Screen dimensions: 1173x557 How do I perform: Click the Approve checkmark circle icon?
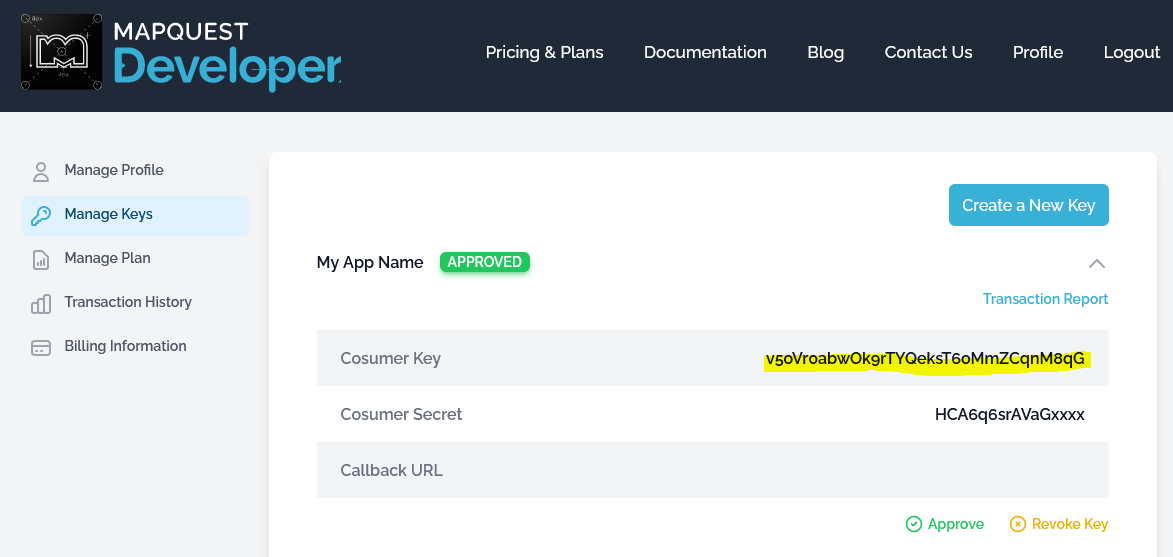click(x=913, y=524)
